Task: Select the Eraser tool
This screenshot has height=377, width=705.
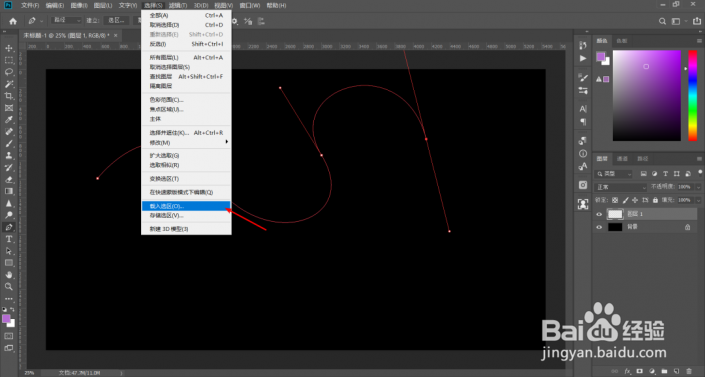Action: (9, 180)
